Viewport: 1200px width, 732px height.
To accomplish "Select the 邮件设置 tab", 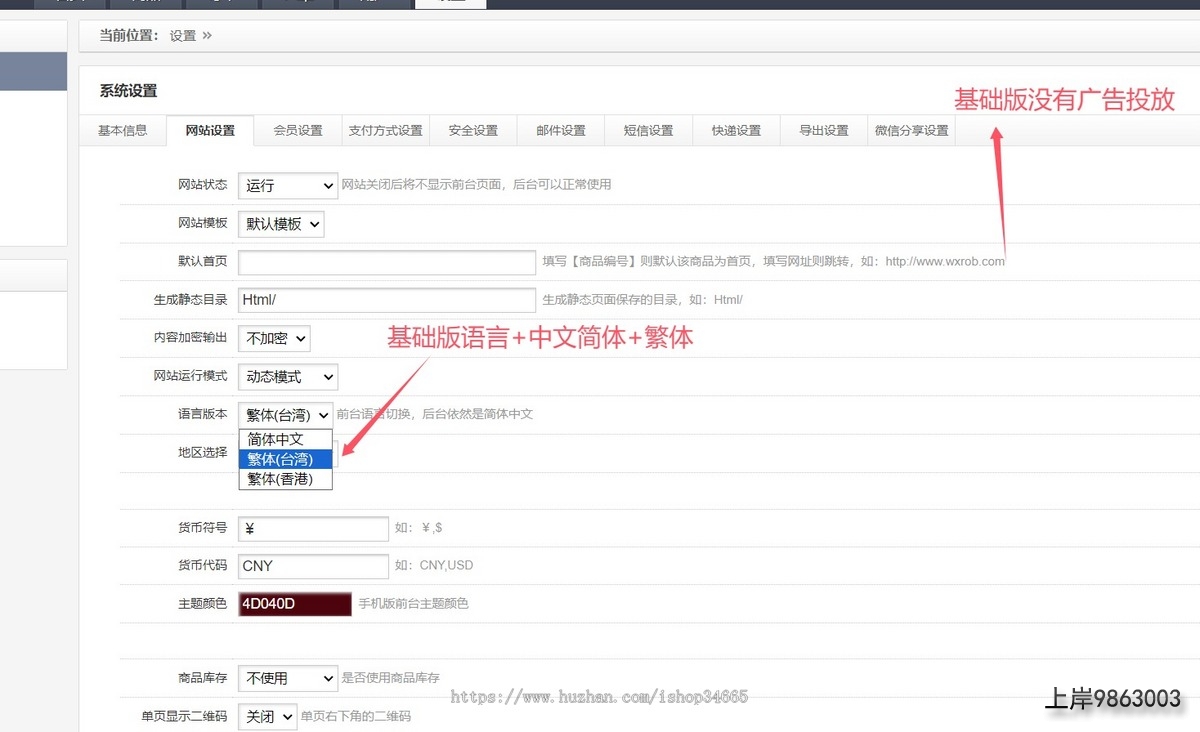I will click(561, 131).
